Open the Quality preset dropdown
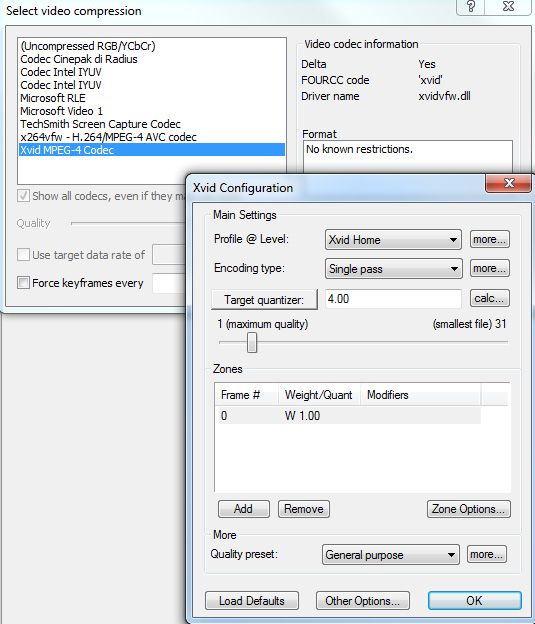The width and height of the screenshot is (535, 624). pos(391,555)
